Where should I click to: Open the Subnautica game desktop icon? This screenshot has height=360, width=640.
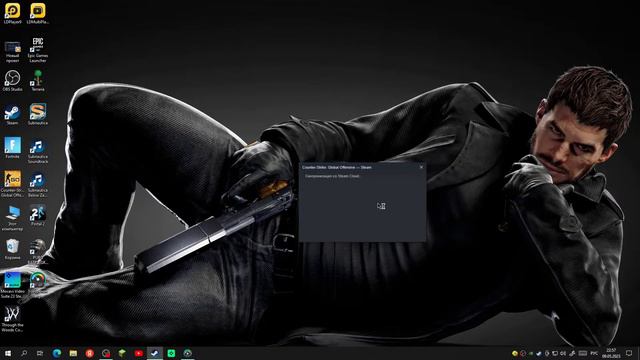click(x=38, y=115)
